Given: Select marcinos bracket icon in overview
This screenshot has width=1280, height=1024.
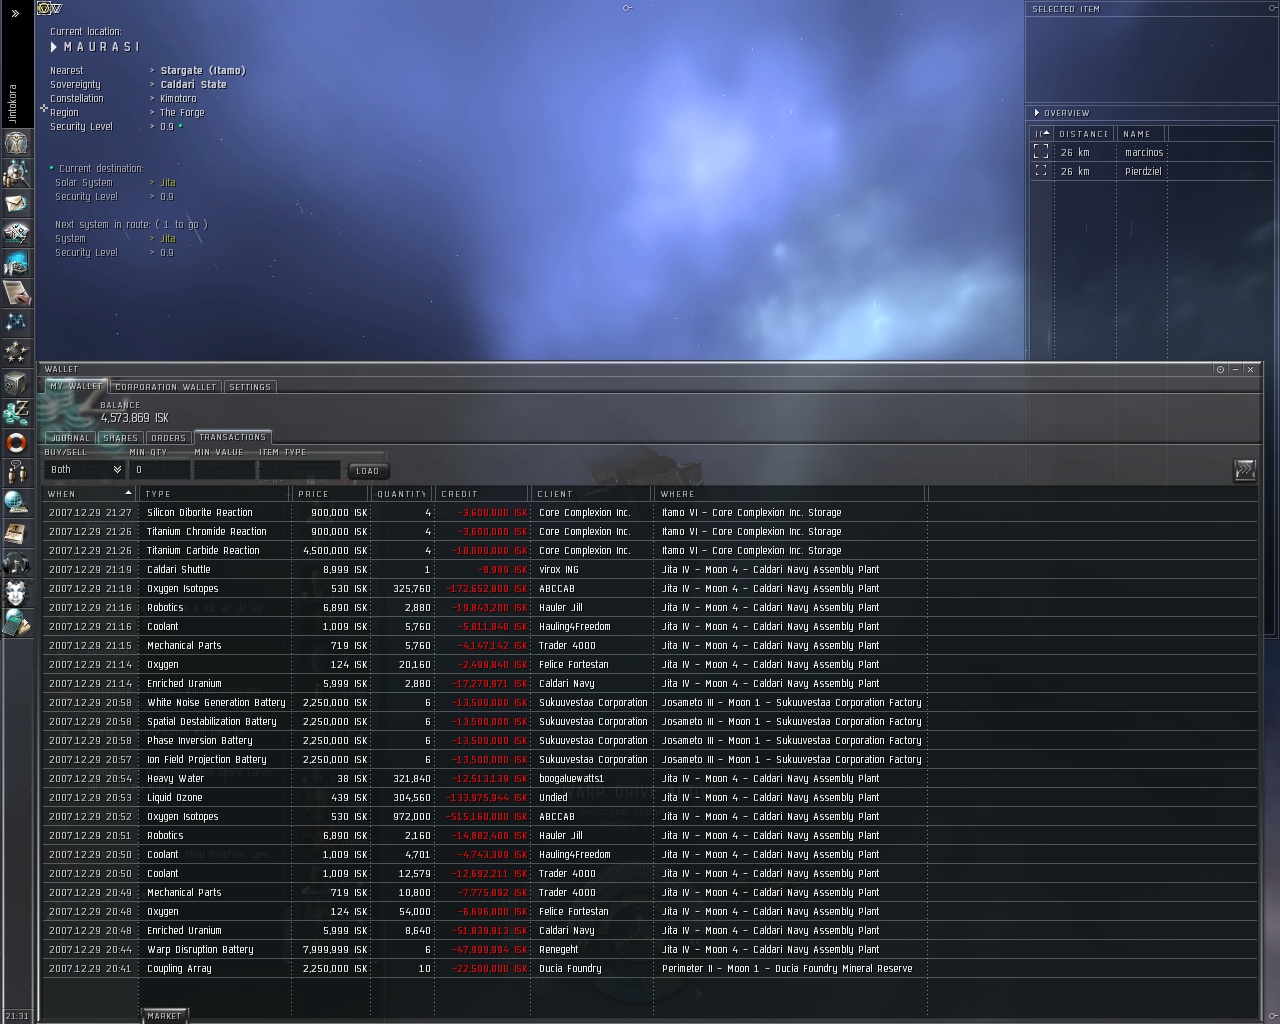Looking at the screenshot, I should pos(1041,152).
